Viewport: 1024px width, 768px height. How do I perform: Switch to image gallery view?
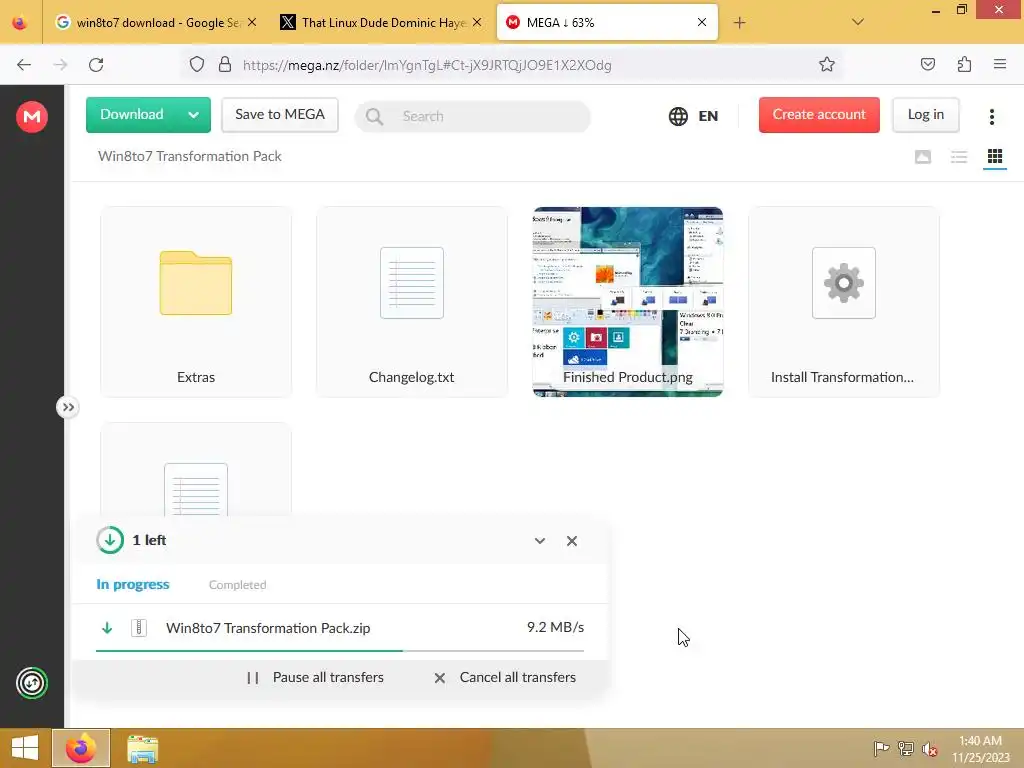pyautogui.click(x=923, y=157)
